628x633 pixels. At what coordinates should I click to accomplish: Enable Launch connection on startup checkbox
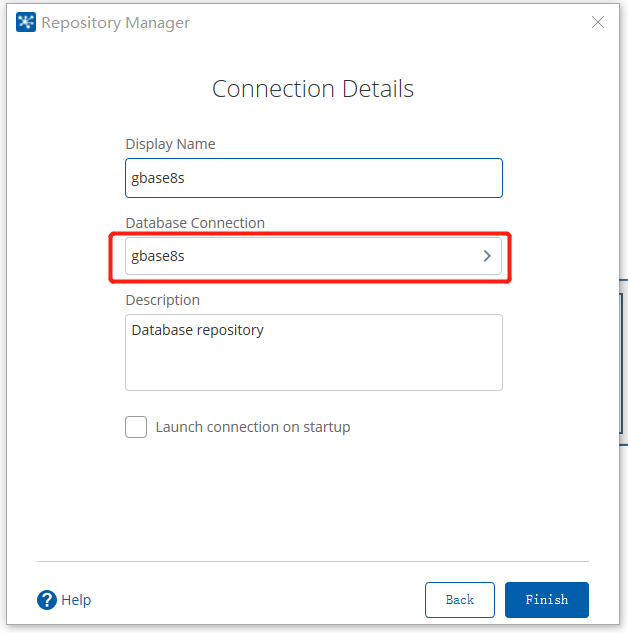[x=136, y=427]
